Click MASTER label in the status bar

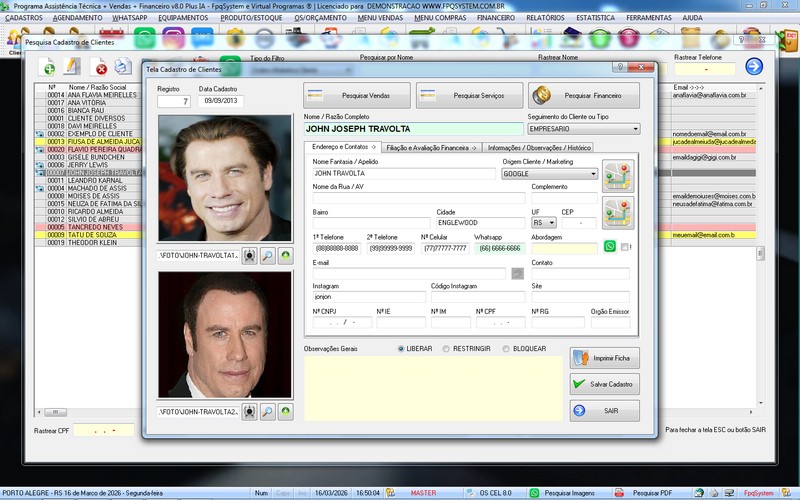(x=423, y=493)
